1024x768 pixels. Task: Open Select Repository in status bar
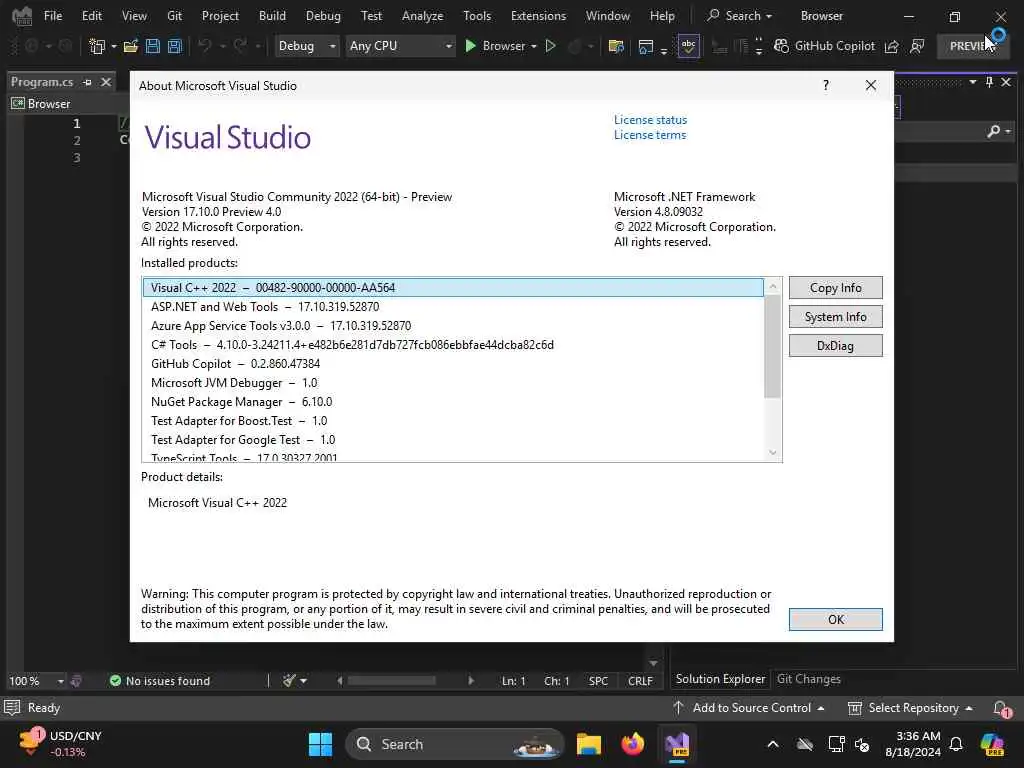coord(910,708)
